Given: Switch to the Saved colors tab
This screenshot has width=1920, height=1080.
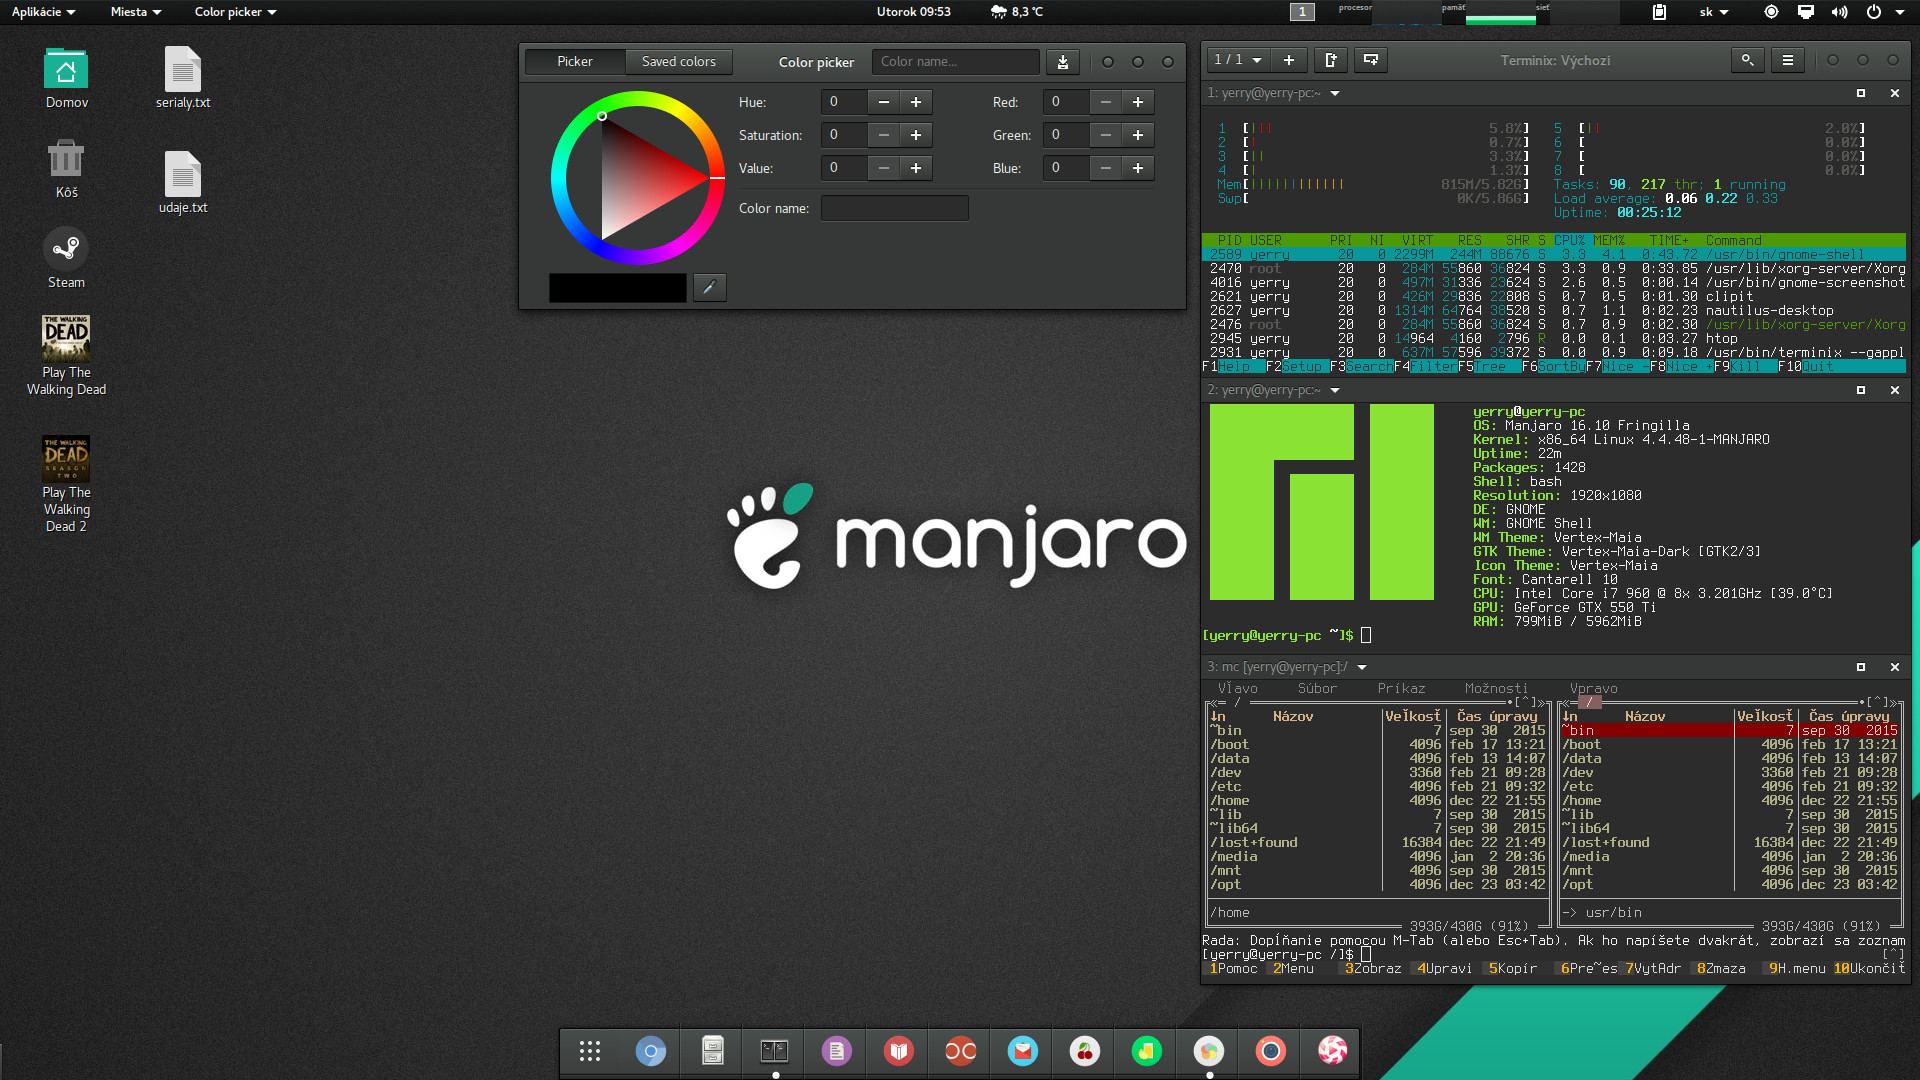Looking at the screenshot, I should tap(678, 62).
